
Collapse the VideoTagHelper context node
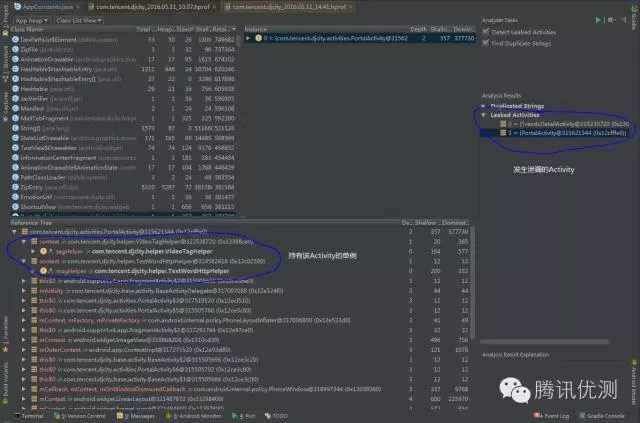click(24, 242)
